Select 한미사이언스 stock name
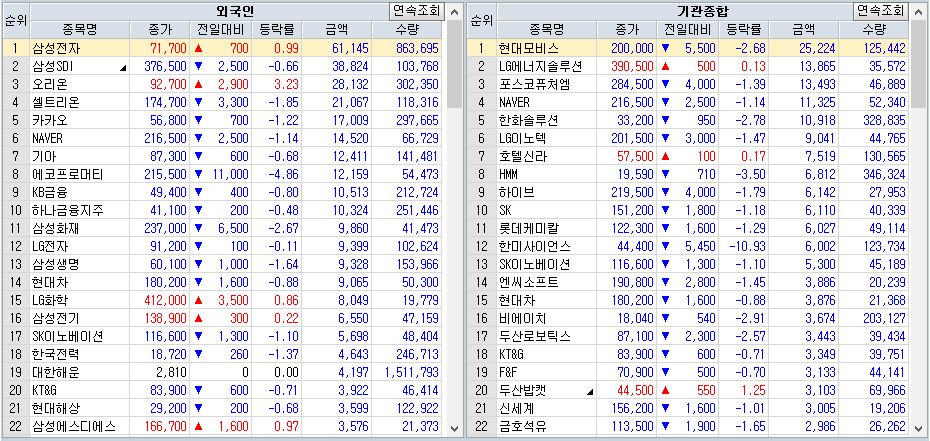 click(536, 247)
